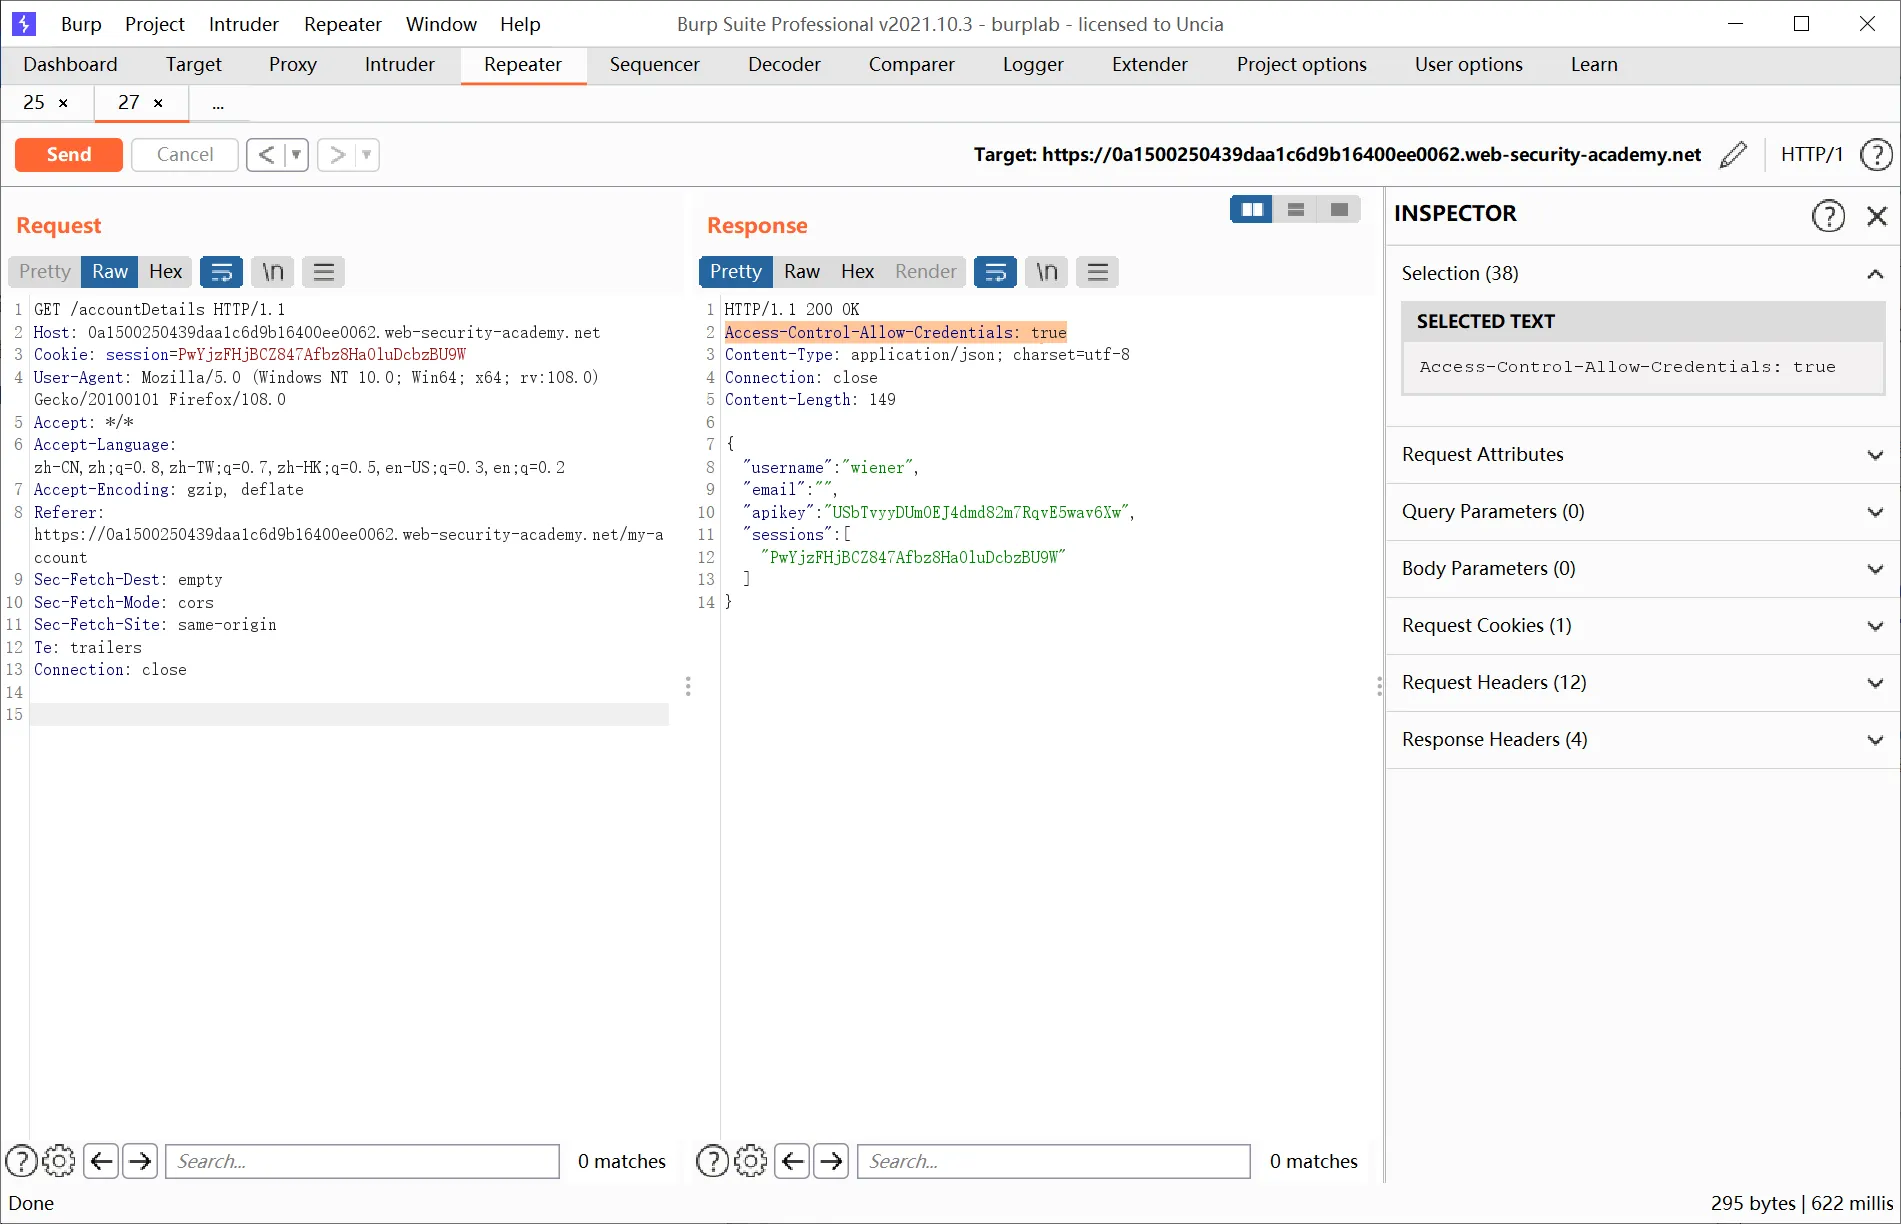Open the Project options tab

point(1301,64)
